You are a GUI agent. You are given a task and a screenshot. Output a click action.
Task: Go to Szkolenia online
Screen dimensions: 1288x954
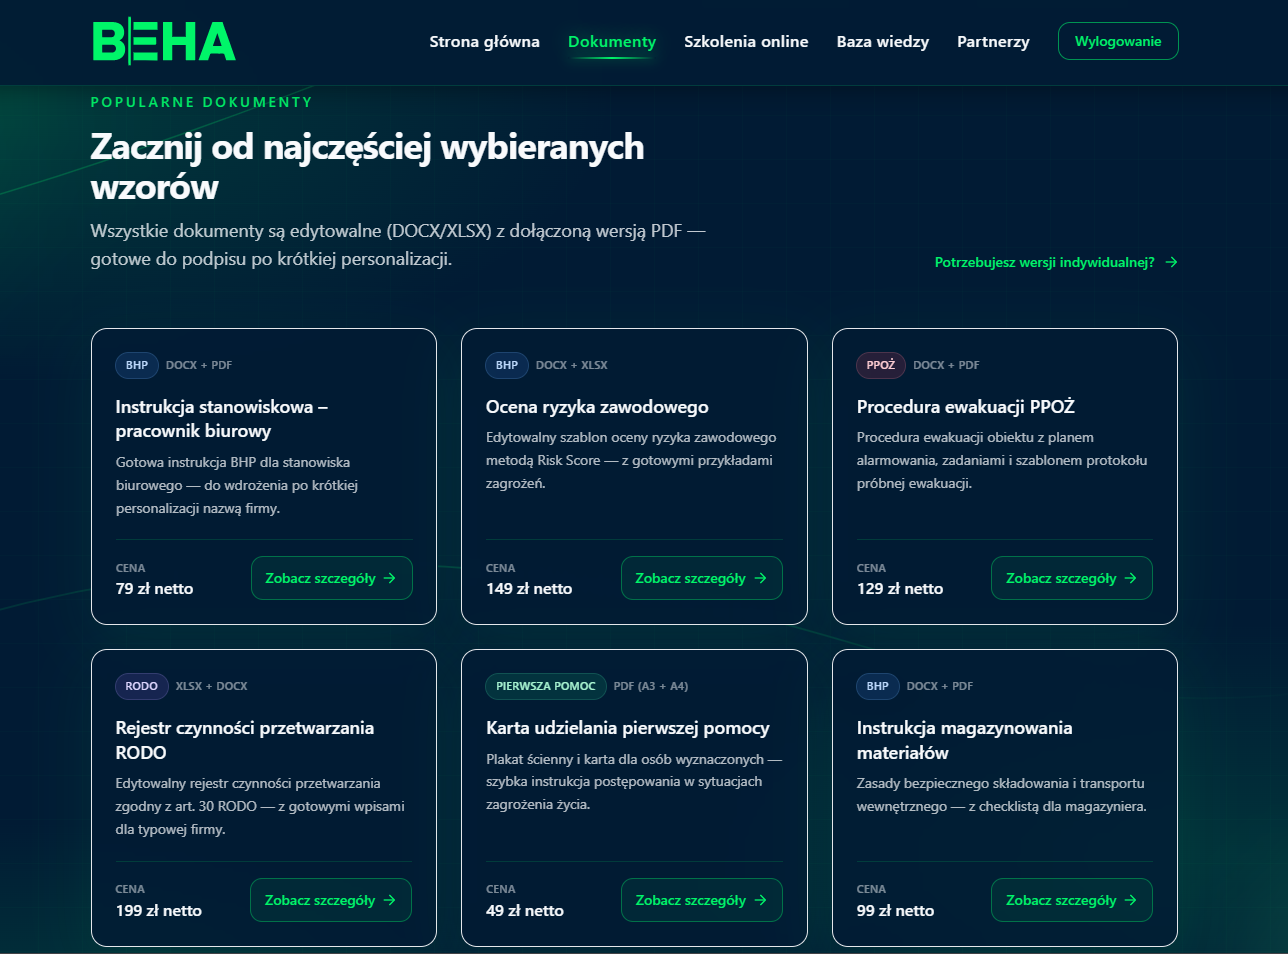(x=746, y=42)
